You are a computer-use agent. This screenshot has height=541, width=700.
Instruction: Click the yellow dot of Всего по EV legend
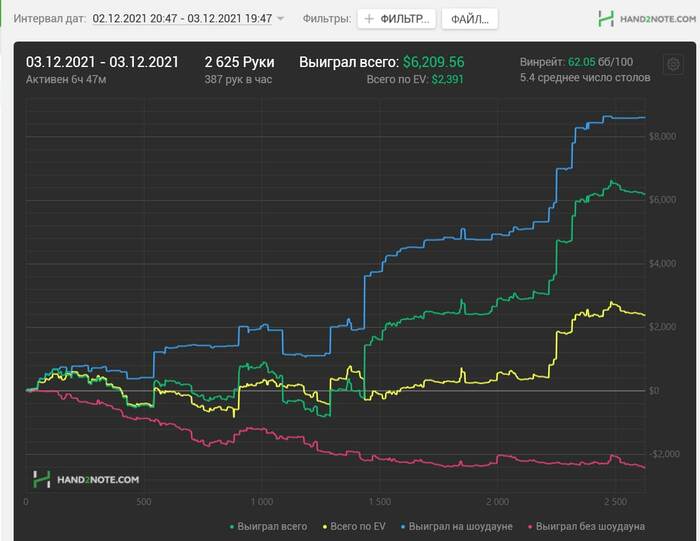click(x=325, y=527)
